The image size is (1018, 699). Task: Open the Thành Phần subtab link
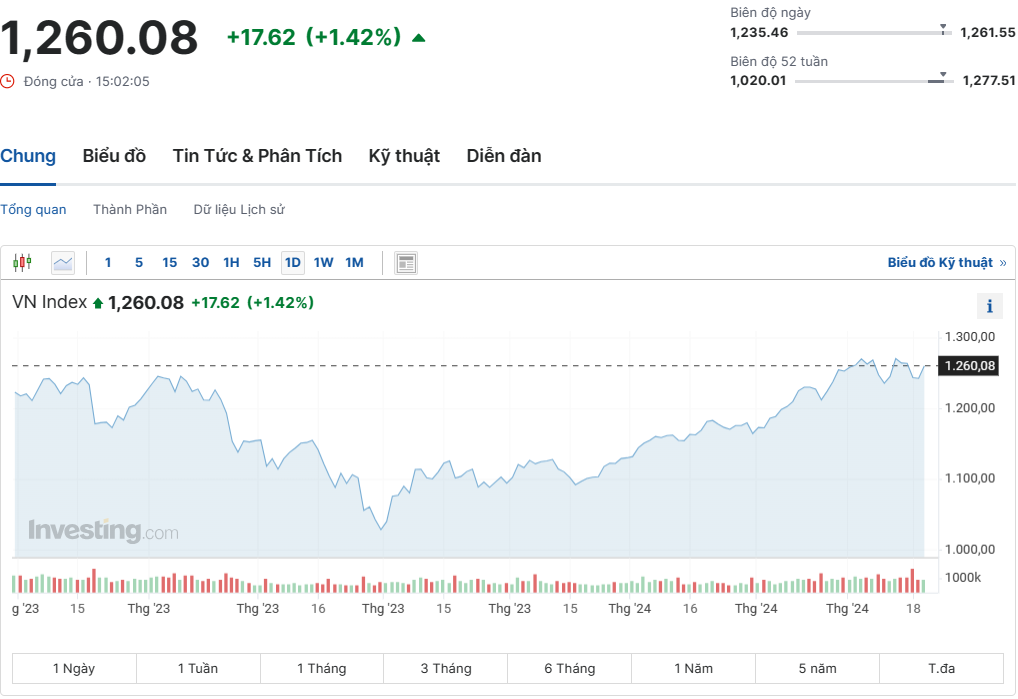pos(130,210)
